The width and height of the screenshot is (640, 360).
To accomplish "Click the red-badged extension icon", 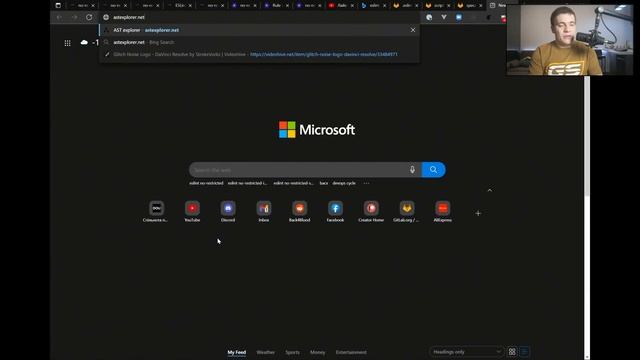I will pyautogui.click(x=503, y=18).
